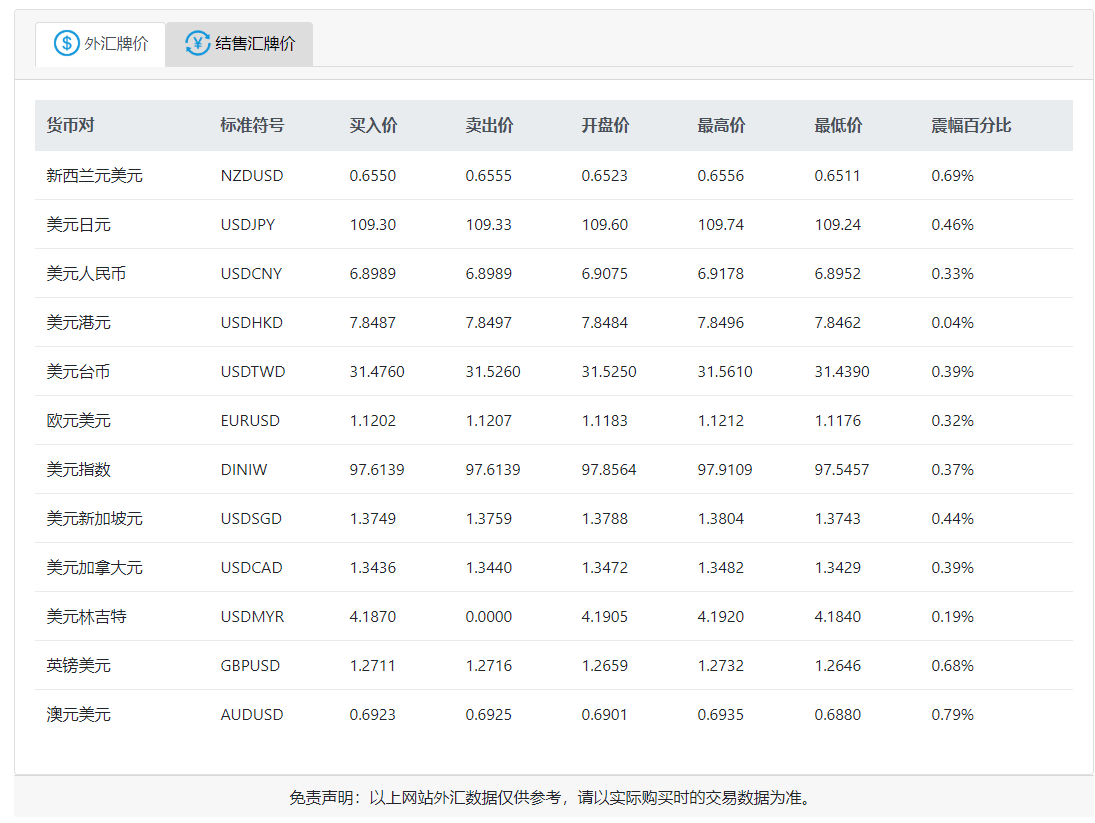
Task: Click the USDHKD sell price 7.8497
Action: click(x=489, y=322)
